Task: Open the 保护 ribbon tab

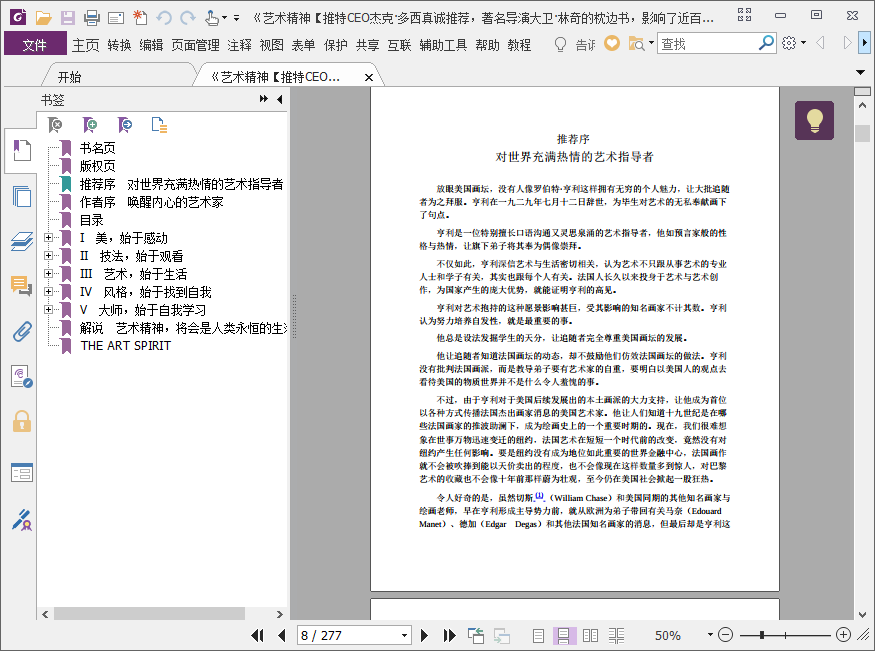Action: point(336,45)
